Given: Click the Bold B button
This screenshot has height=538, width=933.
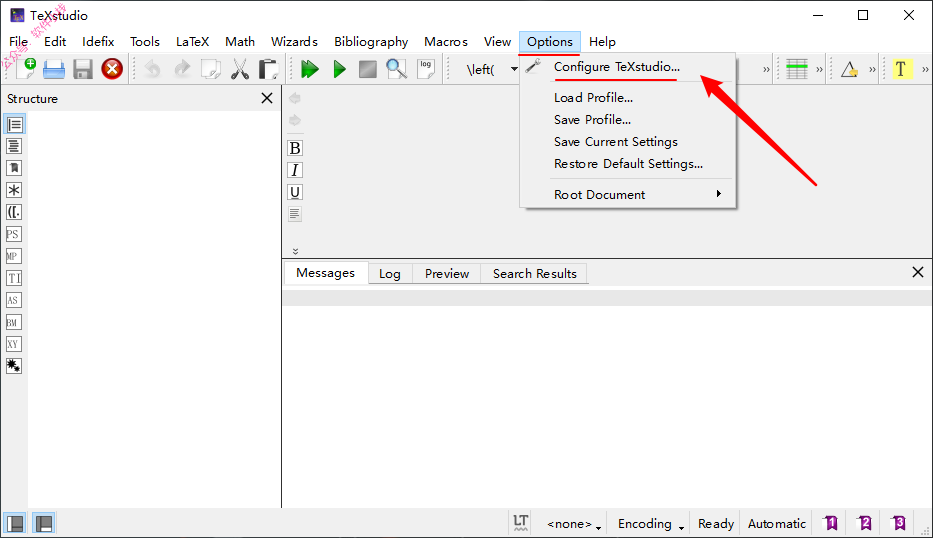Looking at the screenshot, I should [x=295, y=148].
